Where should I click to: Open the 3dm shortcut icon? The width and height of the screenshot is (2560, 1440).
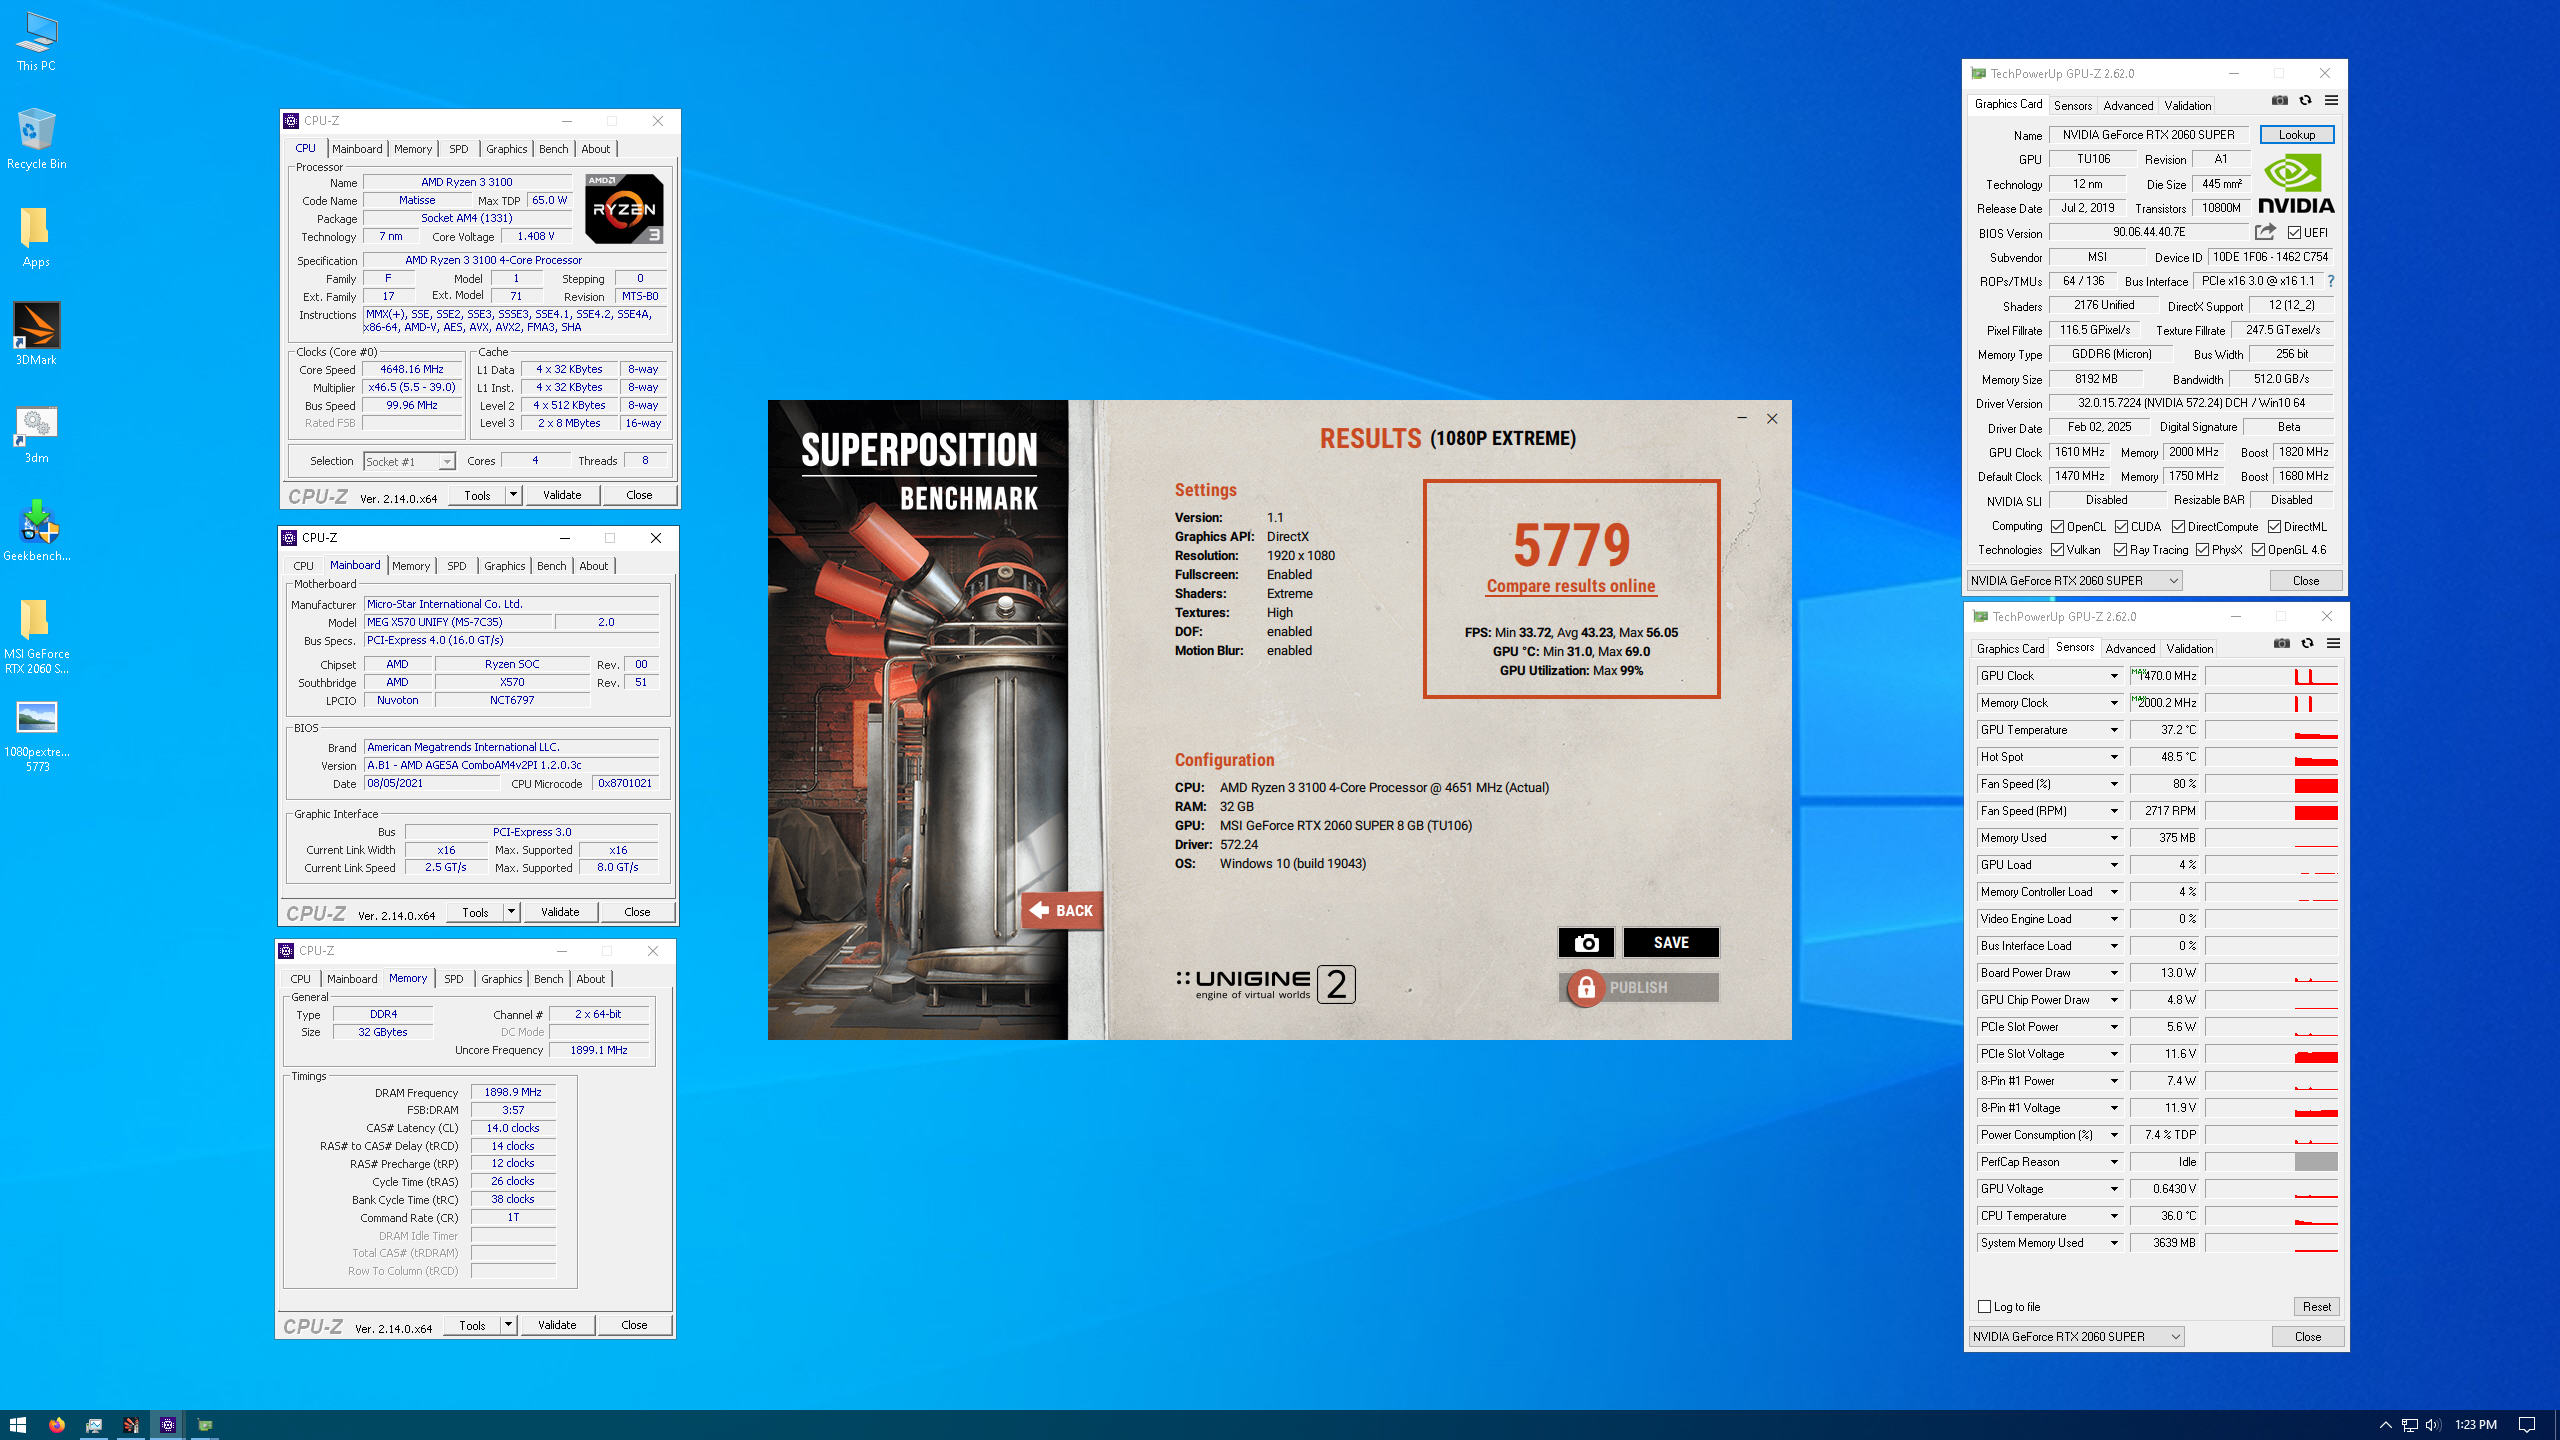pos(36,434)
